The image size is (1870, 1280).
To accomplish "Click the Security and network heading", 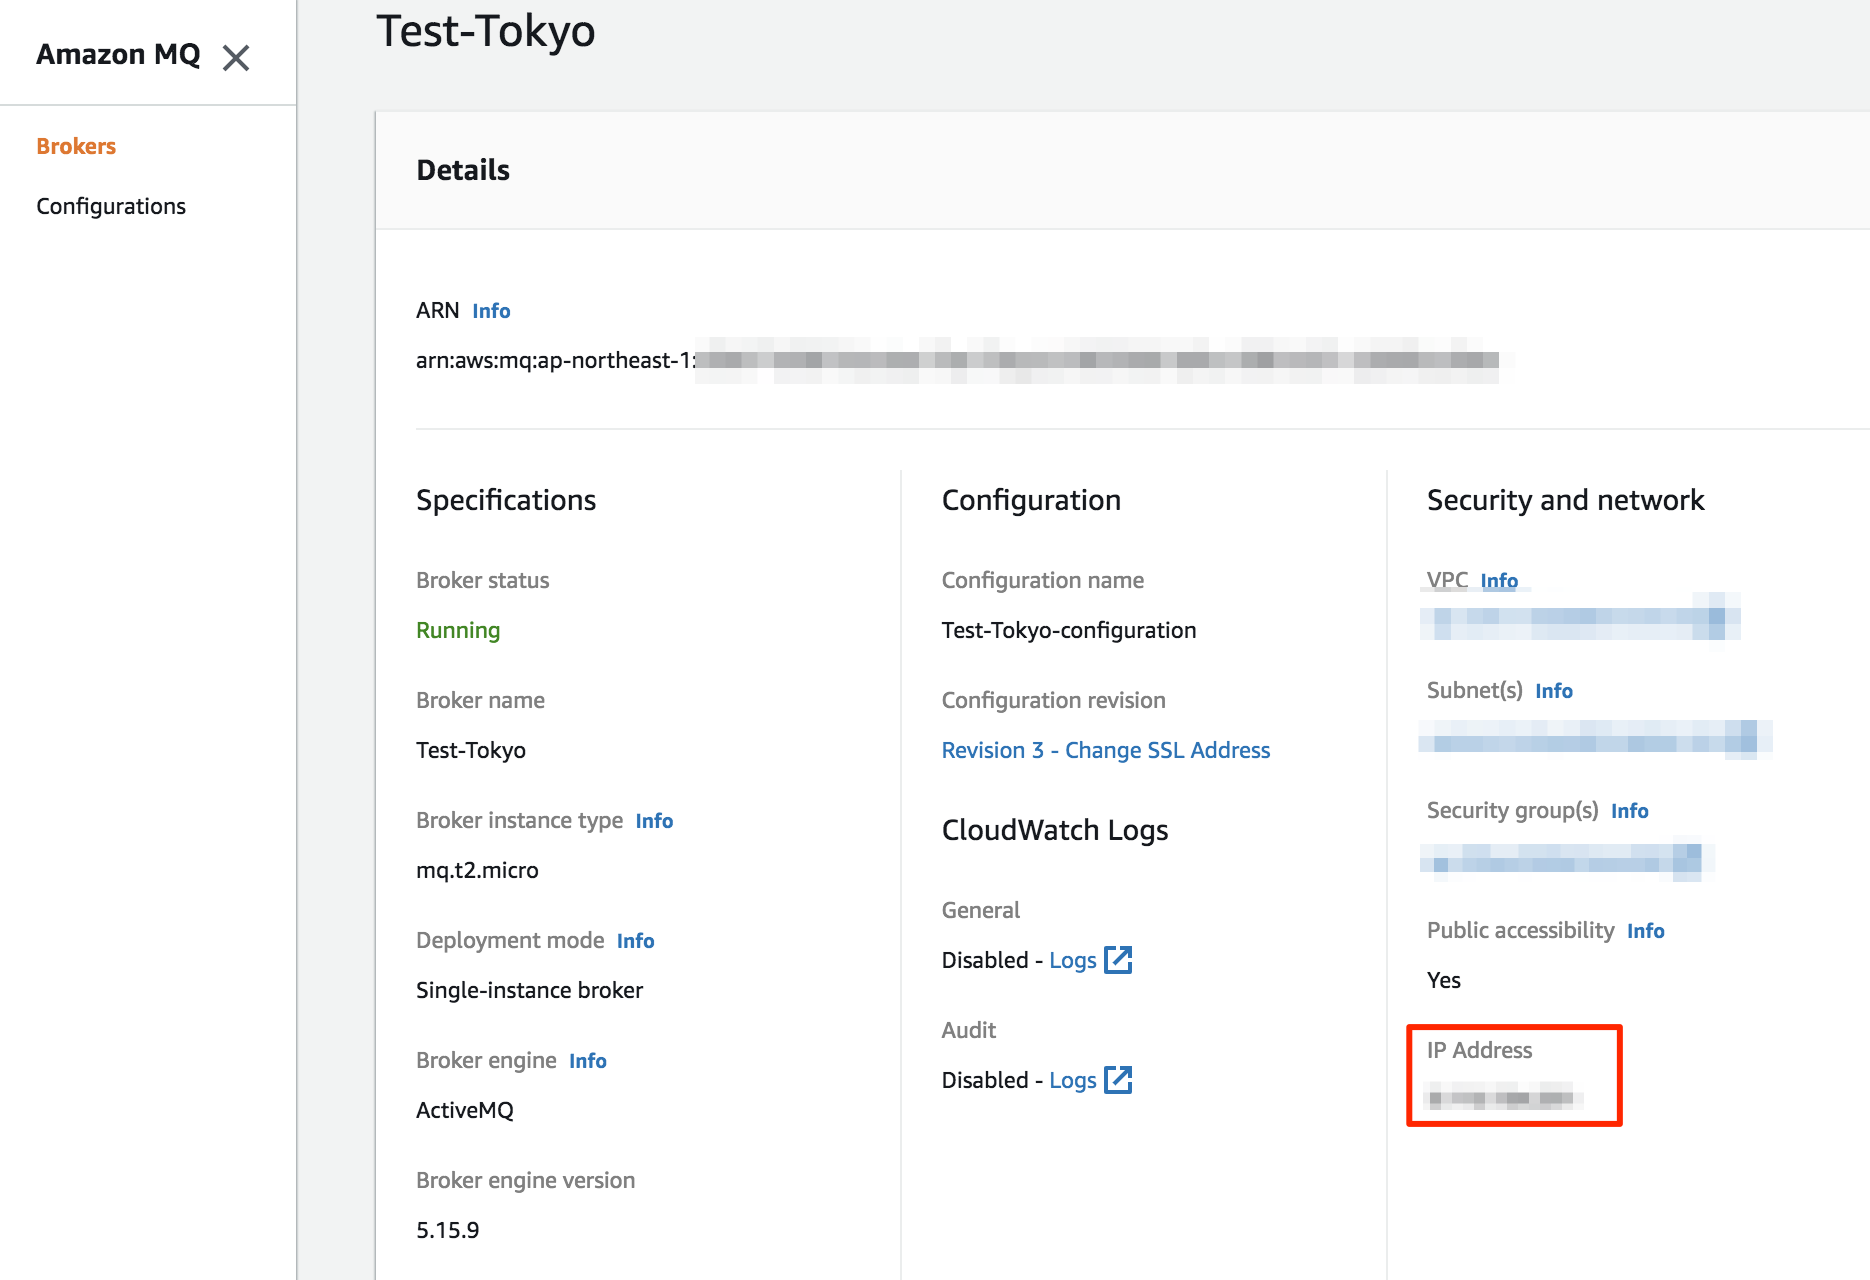I will [1565, 500].
